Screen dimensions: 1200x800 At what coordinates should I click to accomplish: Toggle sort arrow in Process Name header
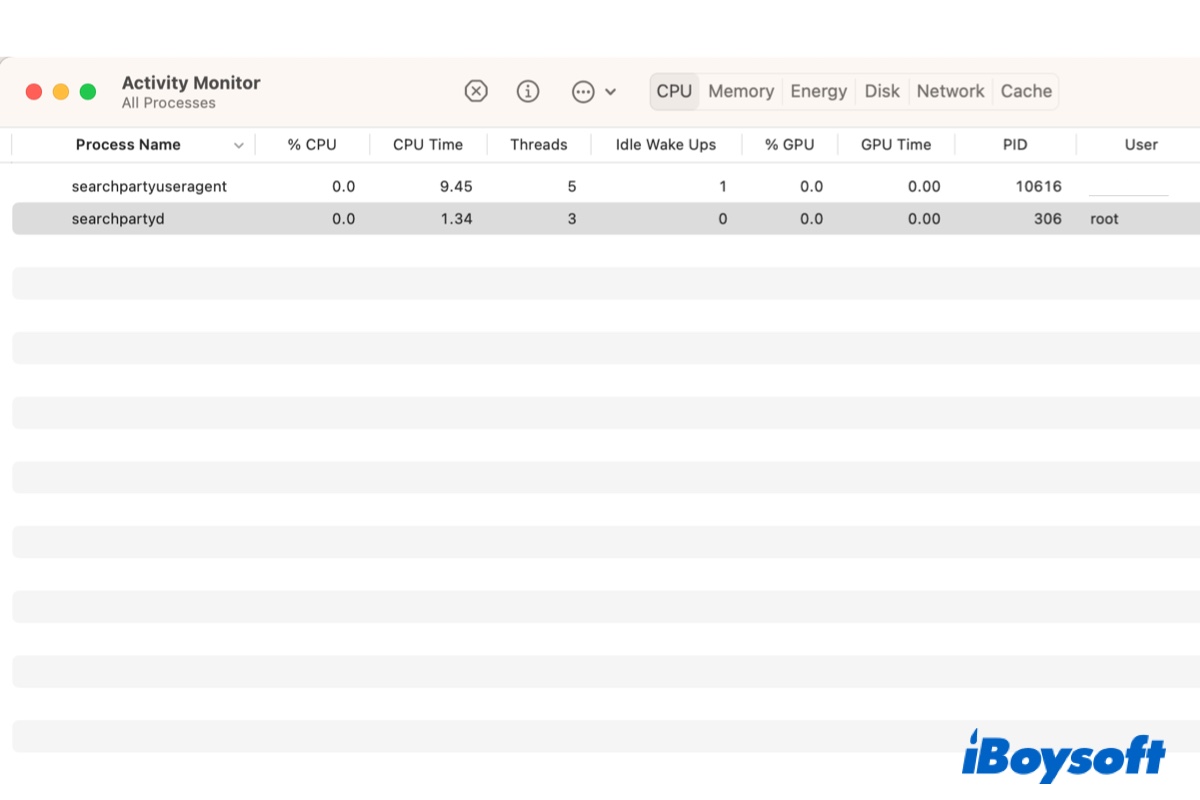[238, 145]
